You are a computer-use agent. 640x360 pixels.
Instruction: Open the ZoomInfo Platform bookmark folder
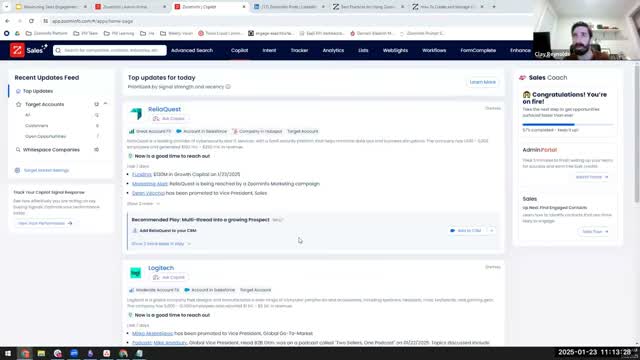47,33
